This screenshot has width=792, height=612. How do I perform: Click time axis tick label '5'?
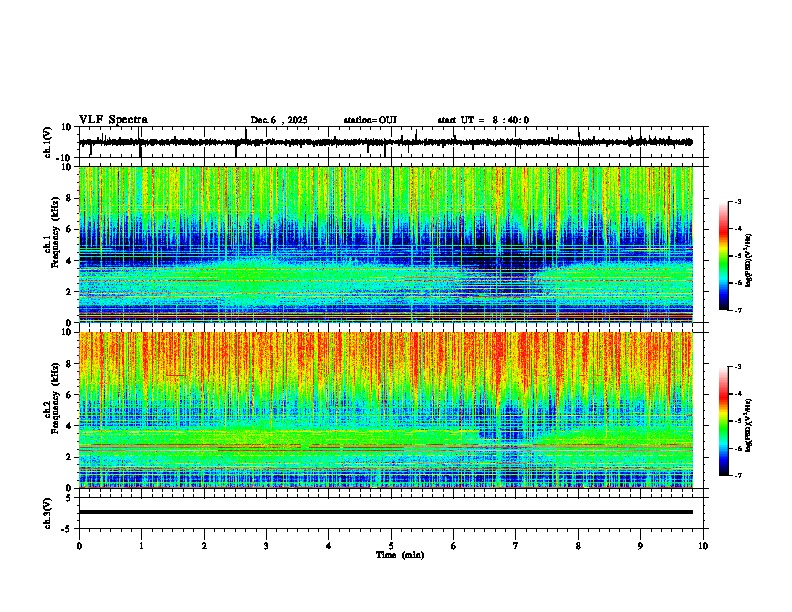pos(391,546)
